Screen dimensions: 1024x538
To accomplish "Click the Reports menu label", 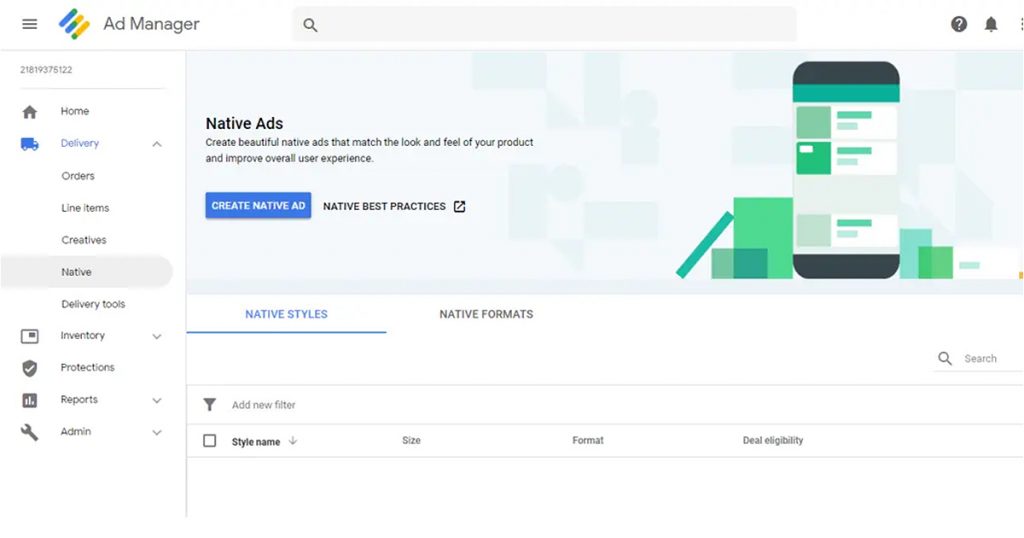I will pyautogui.click(x=79, y=399).
